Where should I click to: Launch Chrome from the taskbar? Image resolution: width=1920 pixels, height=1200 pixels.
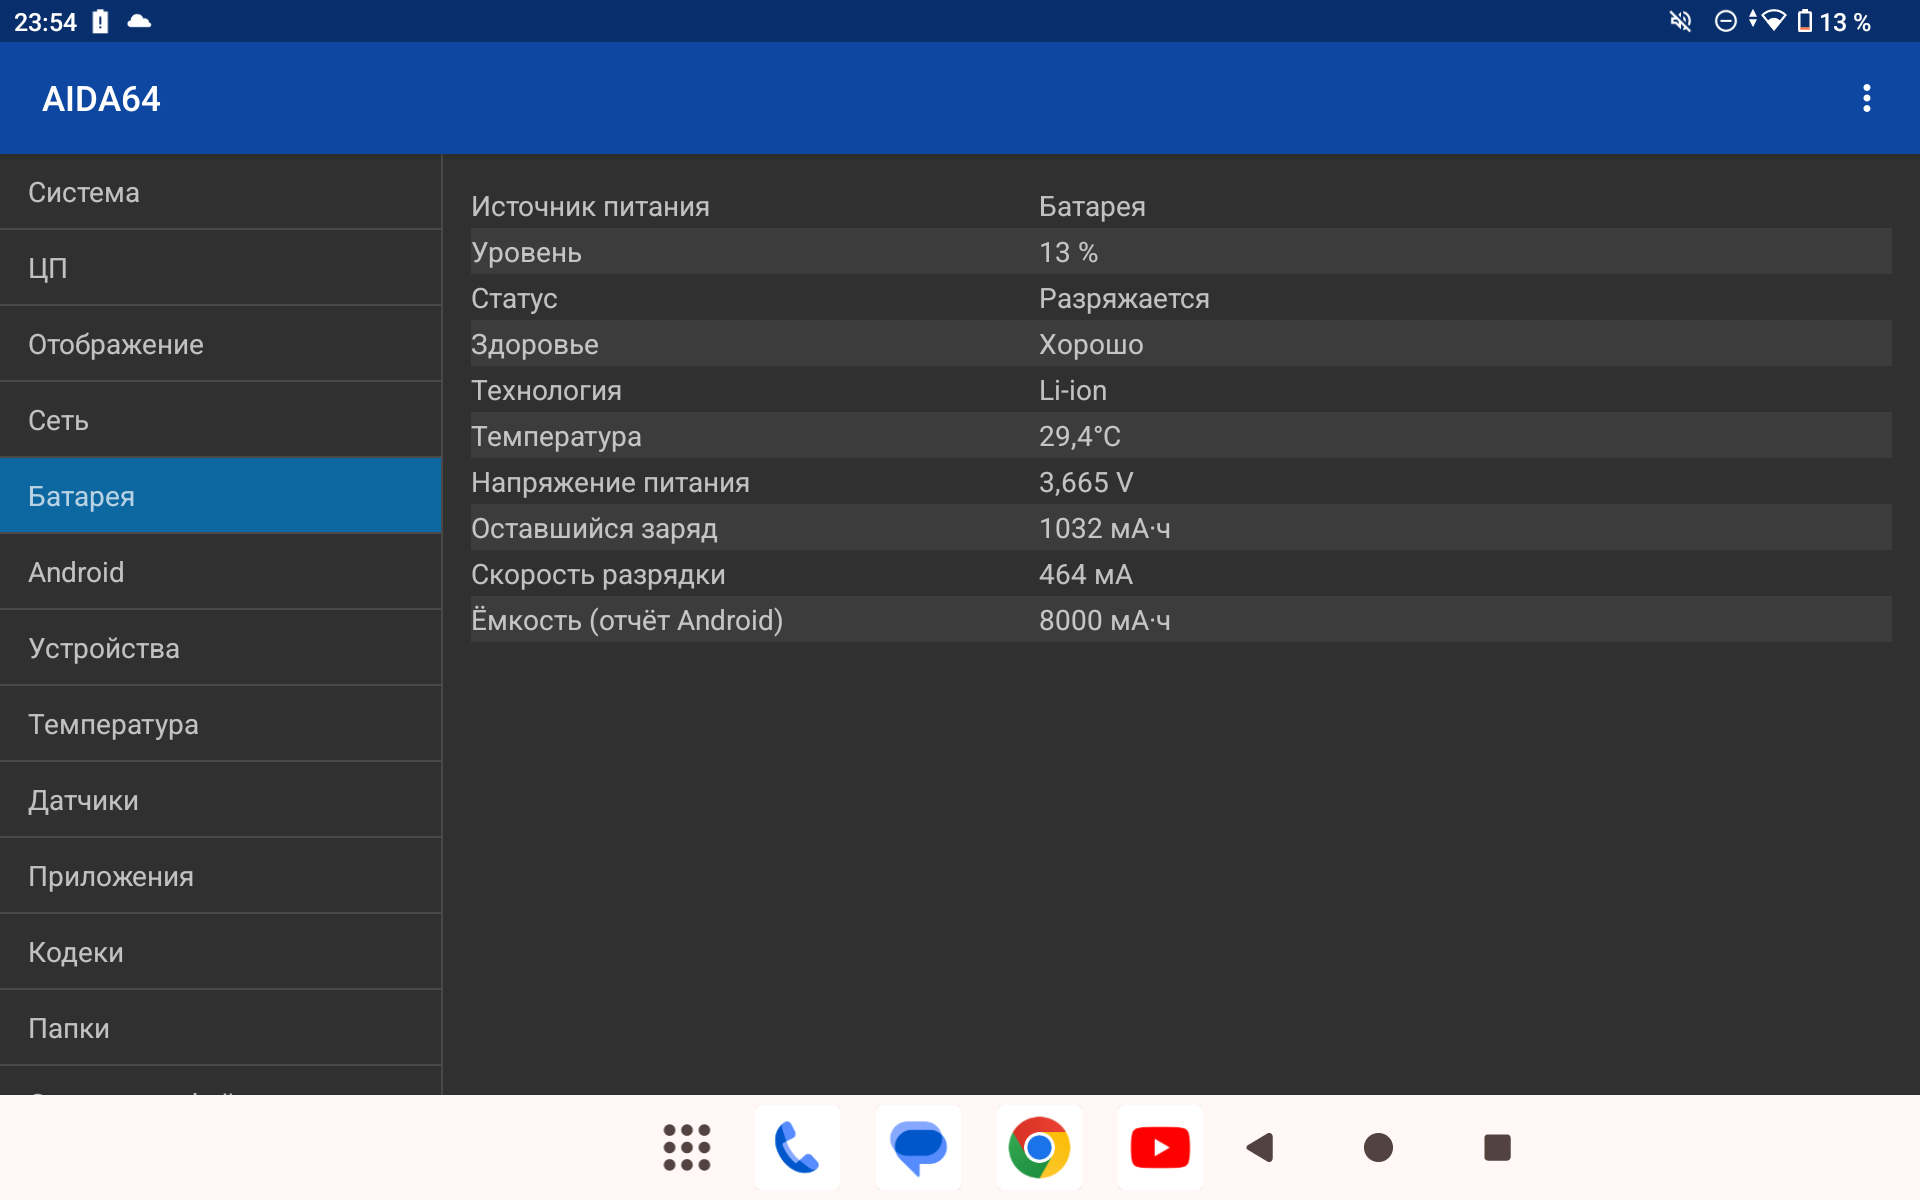coord(1039,1147)
